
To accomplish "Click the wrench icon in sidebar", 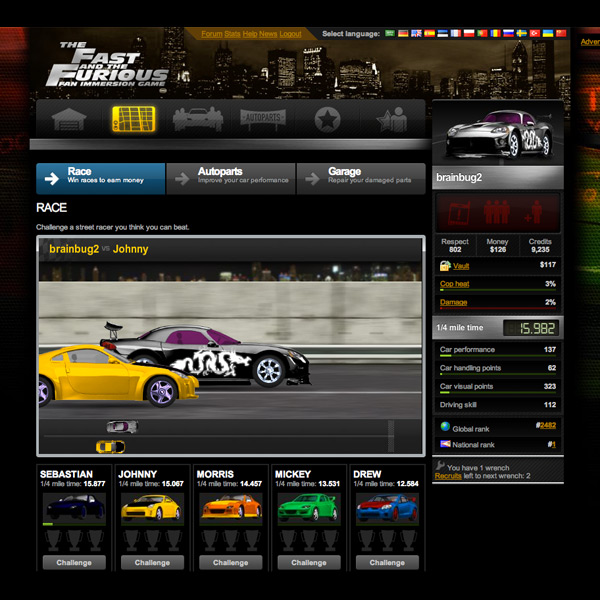I will (x=440, y=465).
